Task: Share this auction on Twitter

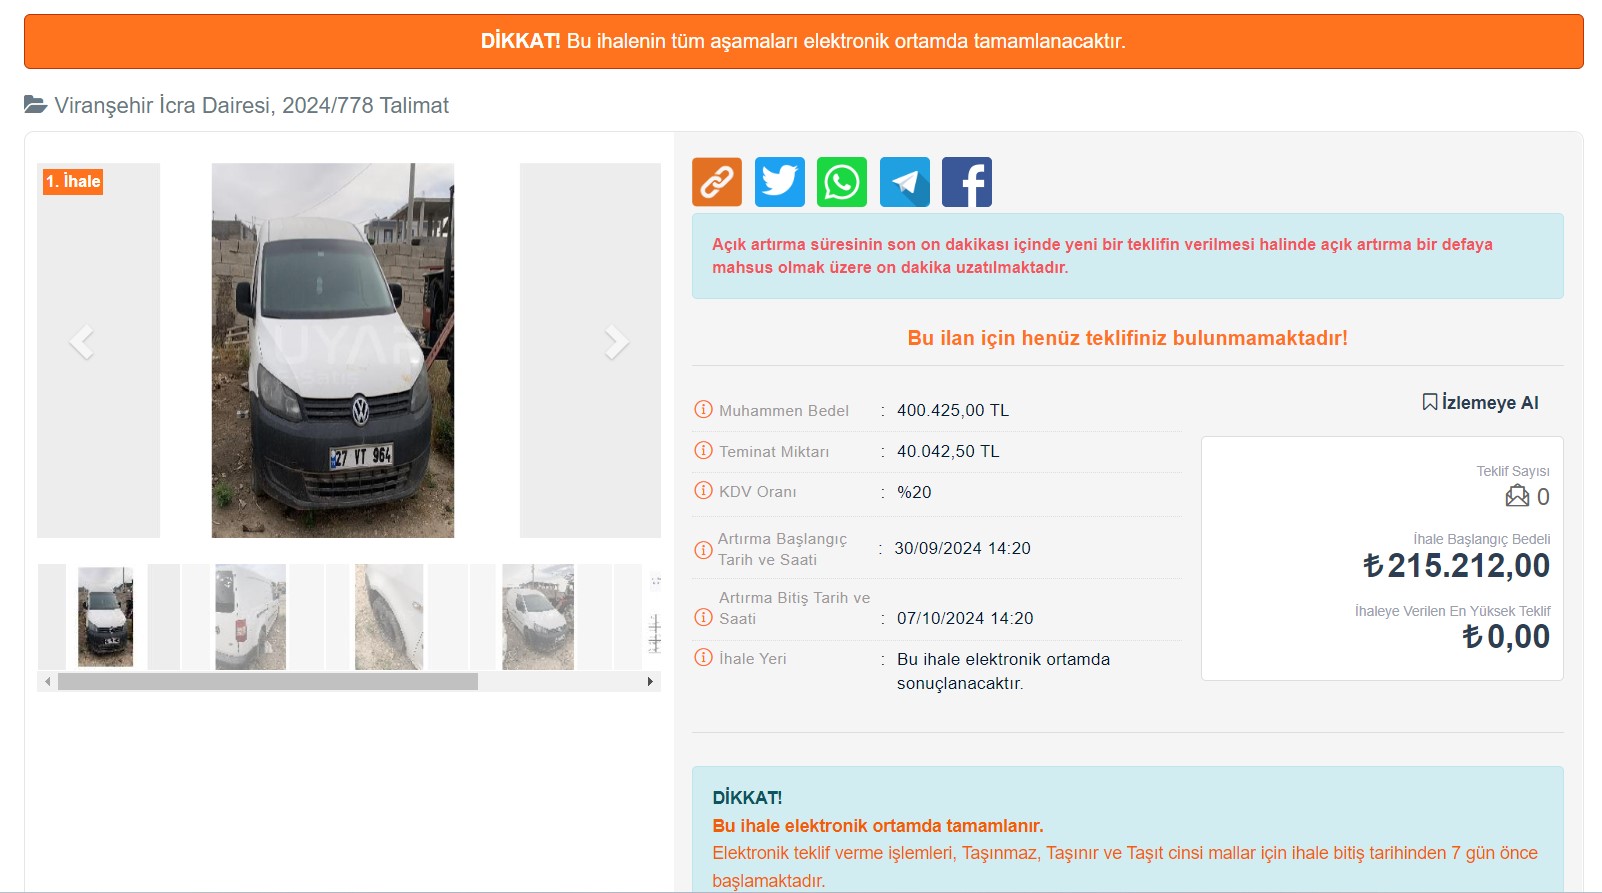Action: point(779,182)
